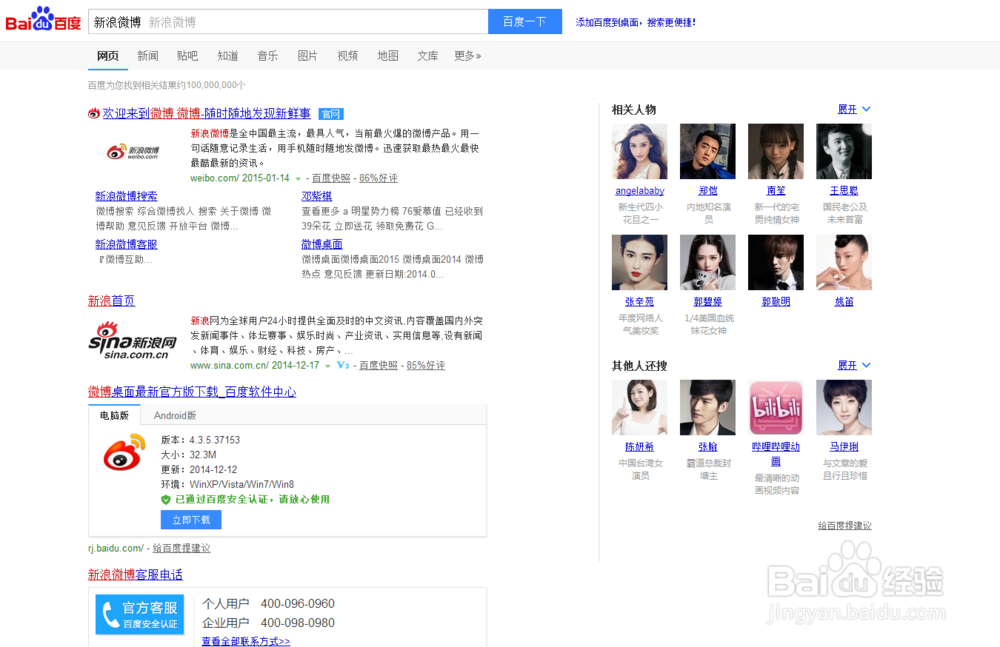Open the 文库 tab
The image size is (1000, 647).
click(x=427, y=56)
